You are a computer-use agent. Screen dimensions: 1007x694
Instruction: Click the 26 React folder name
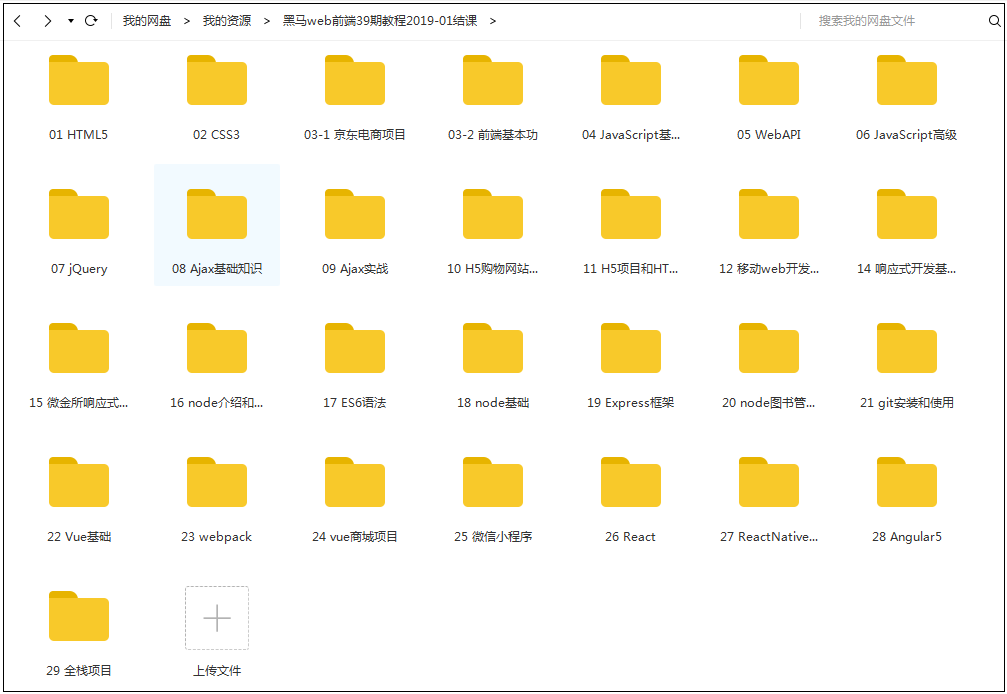pos(630,537)
